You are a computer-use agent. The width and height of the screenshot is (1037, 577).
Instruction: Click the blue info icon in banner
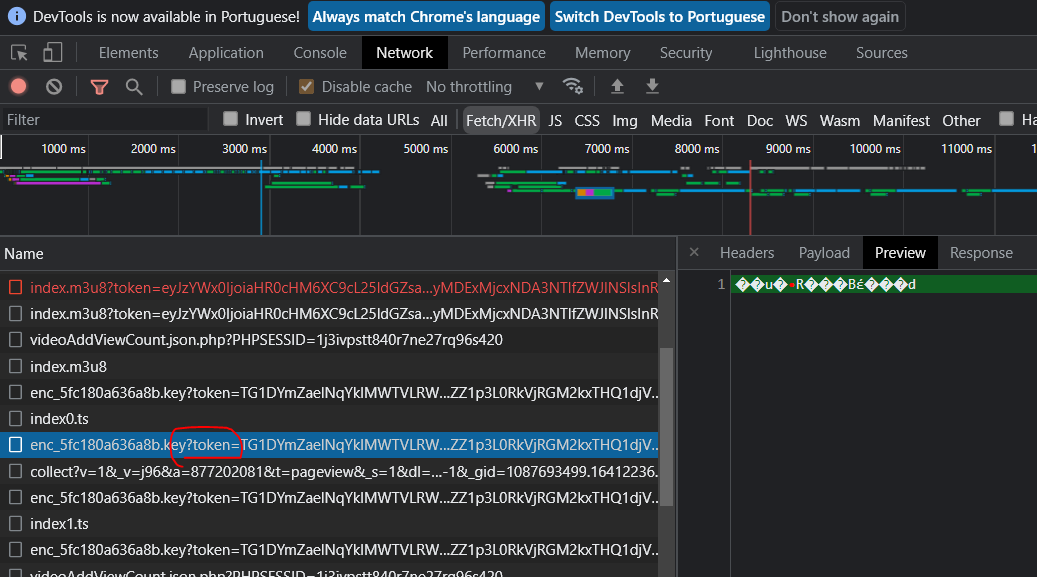click(17, 17)
